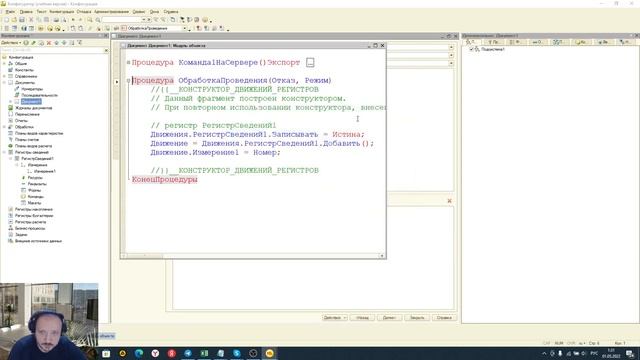Expand the Справочники tree node
This screenshot has height=360, width=640.
(4, 76)
